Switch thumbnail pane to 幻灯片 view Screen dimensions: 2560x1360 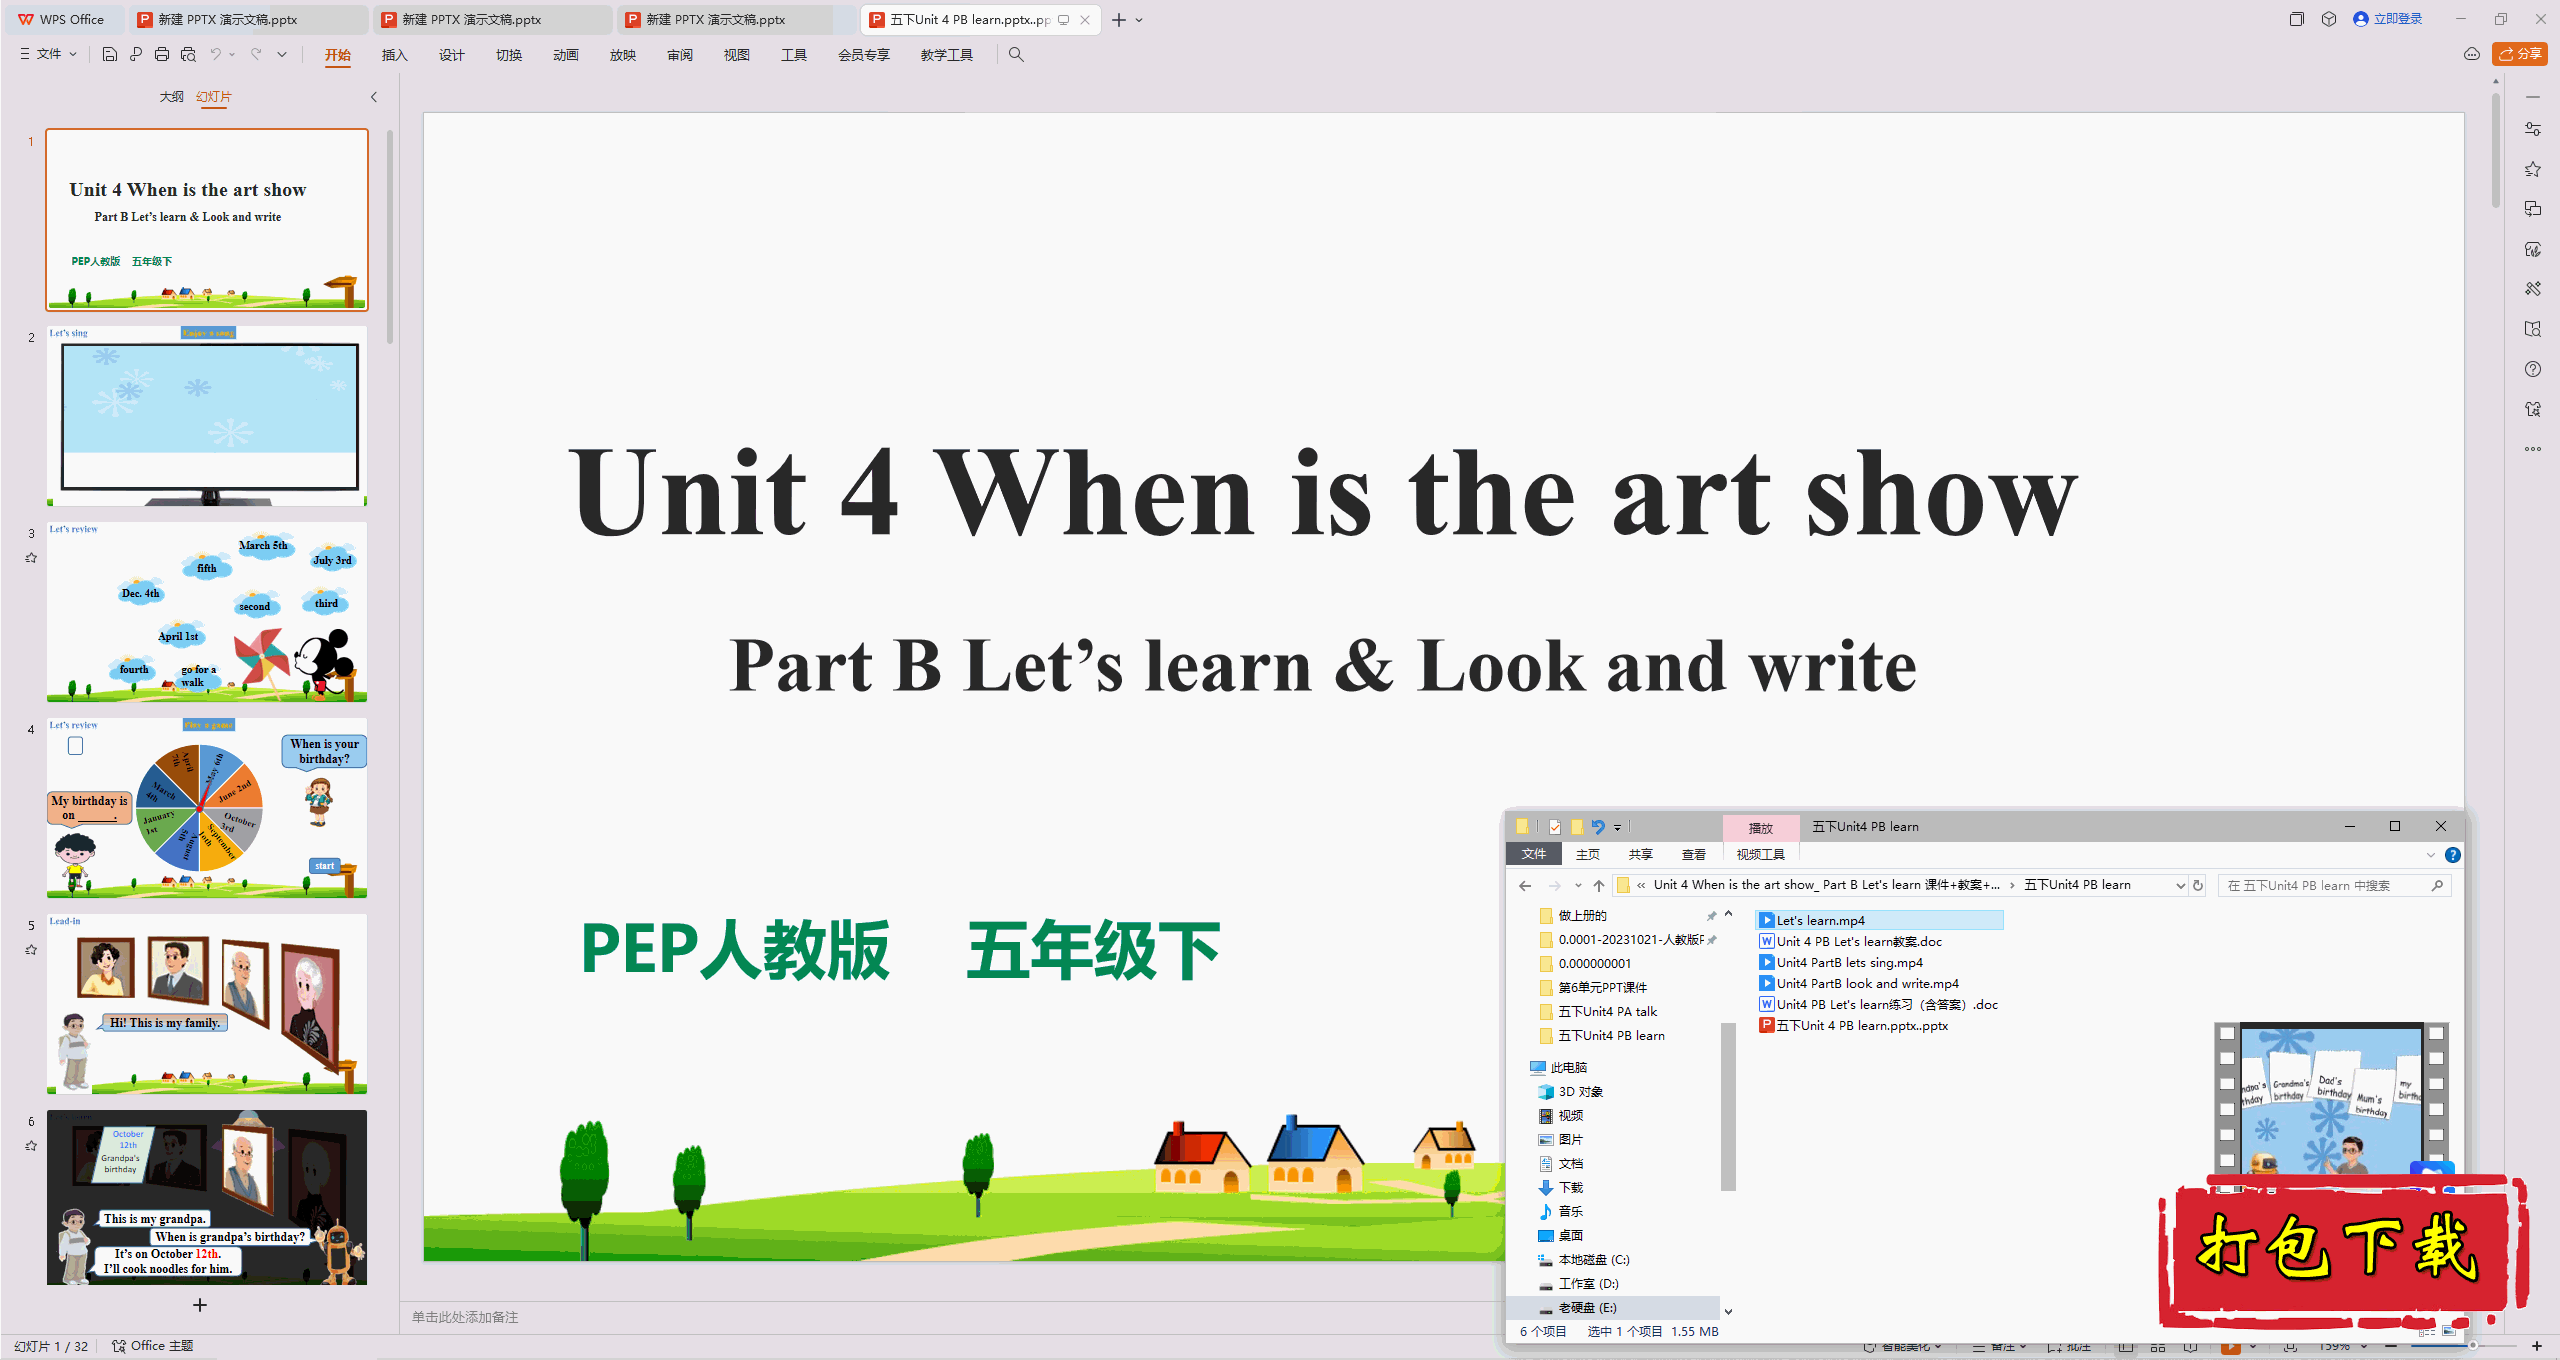tap(214, 97)
